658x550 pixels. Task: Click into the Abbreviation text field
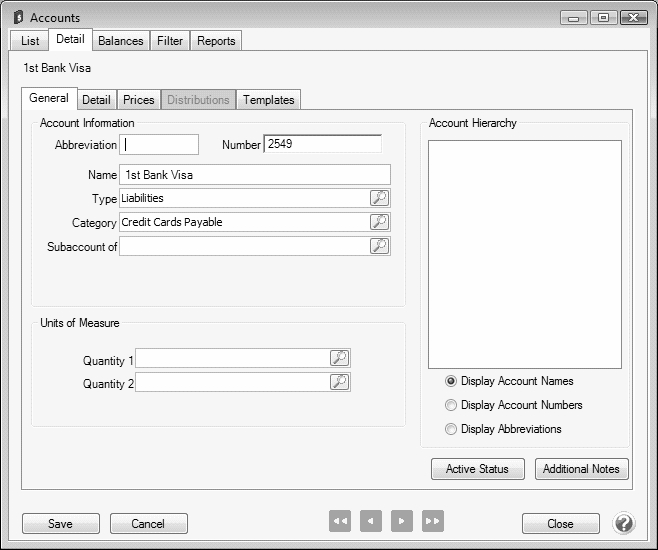[160, 145]
